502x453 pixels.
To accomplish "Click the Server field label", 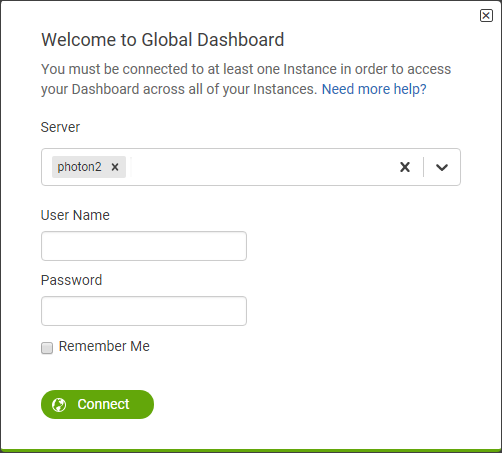I will point(60,127).
